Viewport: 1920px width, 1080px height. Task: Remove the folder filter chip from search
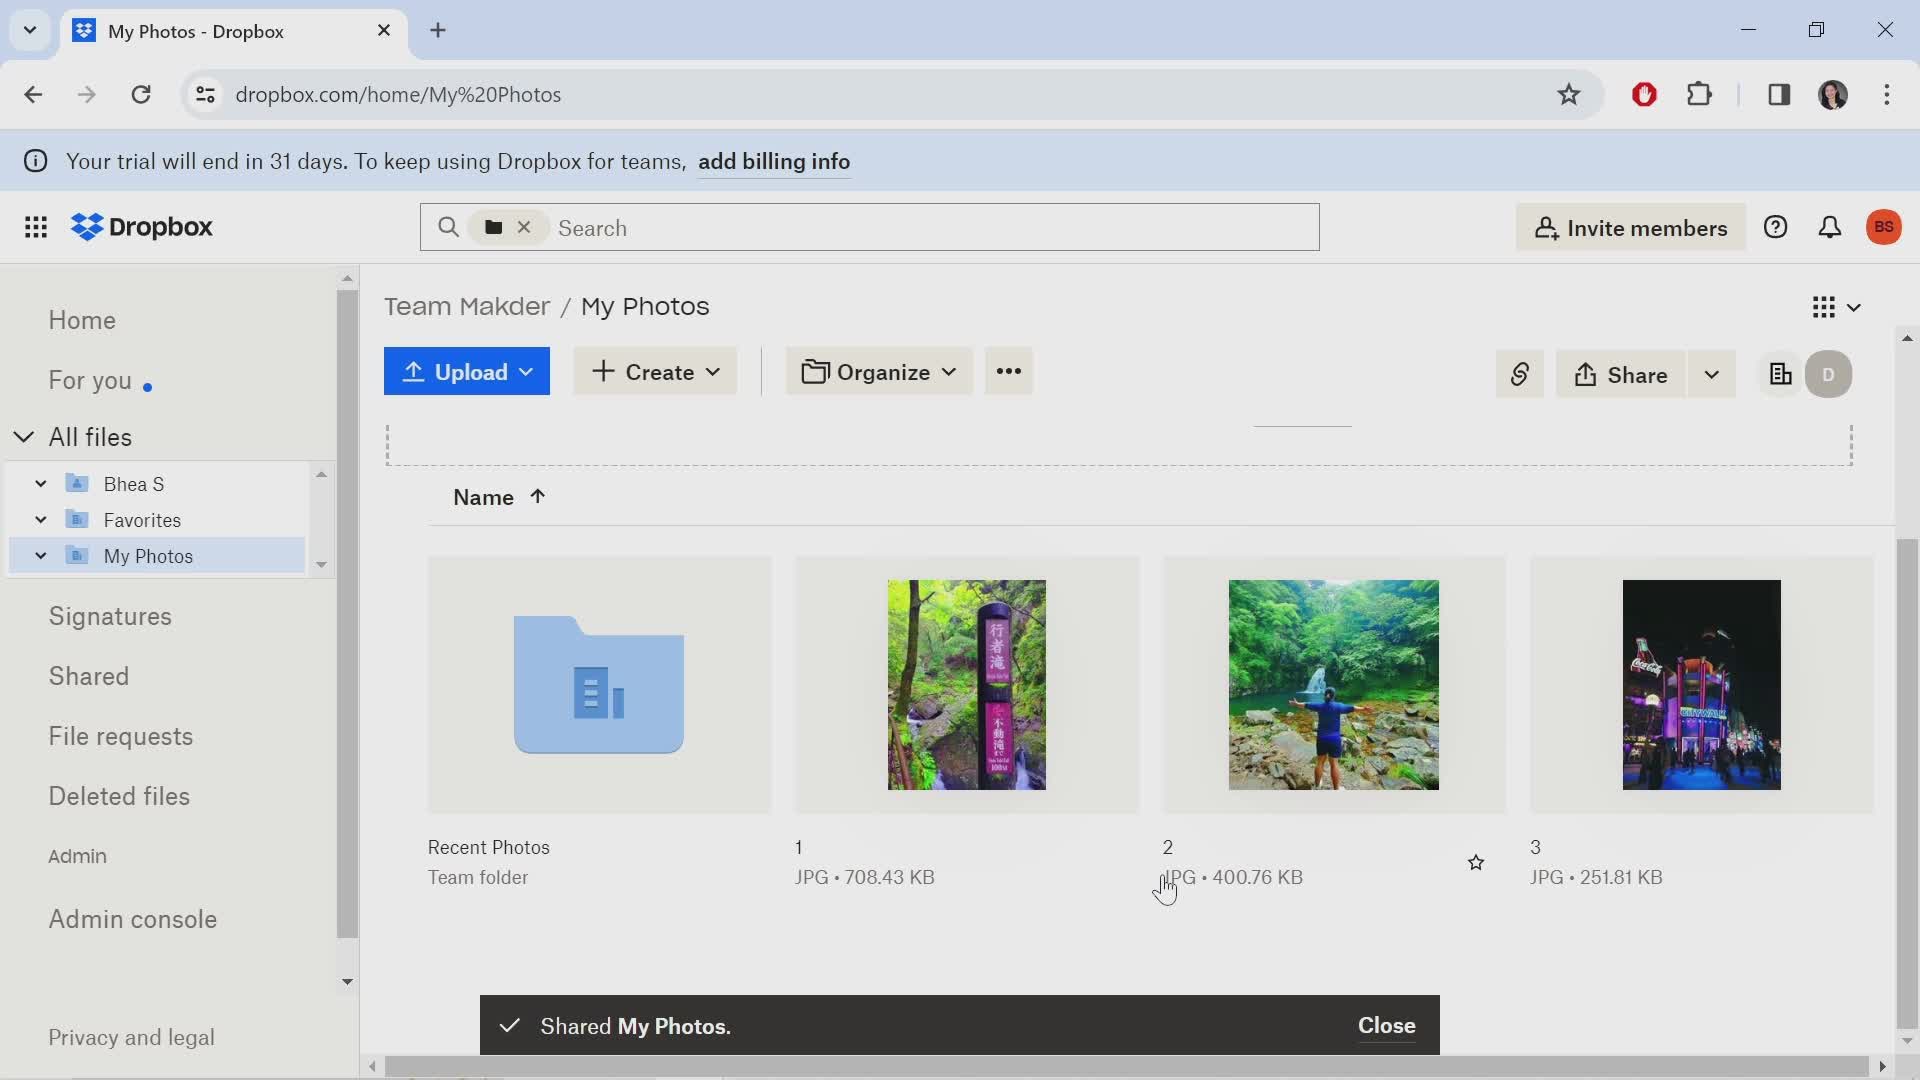click(x=524, y=228)
